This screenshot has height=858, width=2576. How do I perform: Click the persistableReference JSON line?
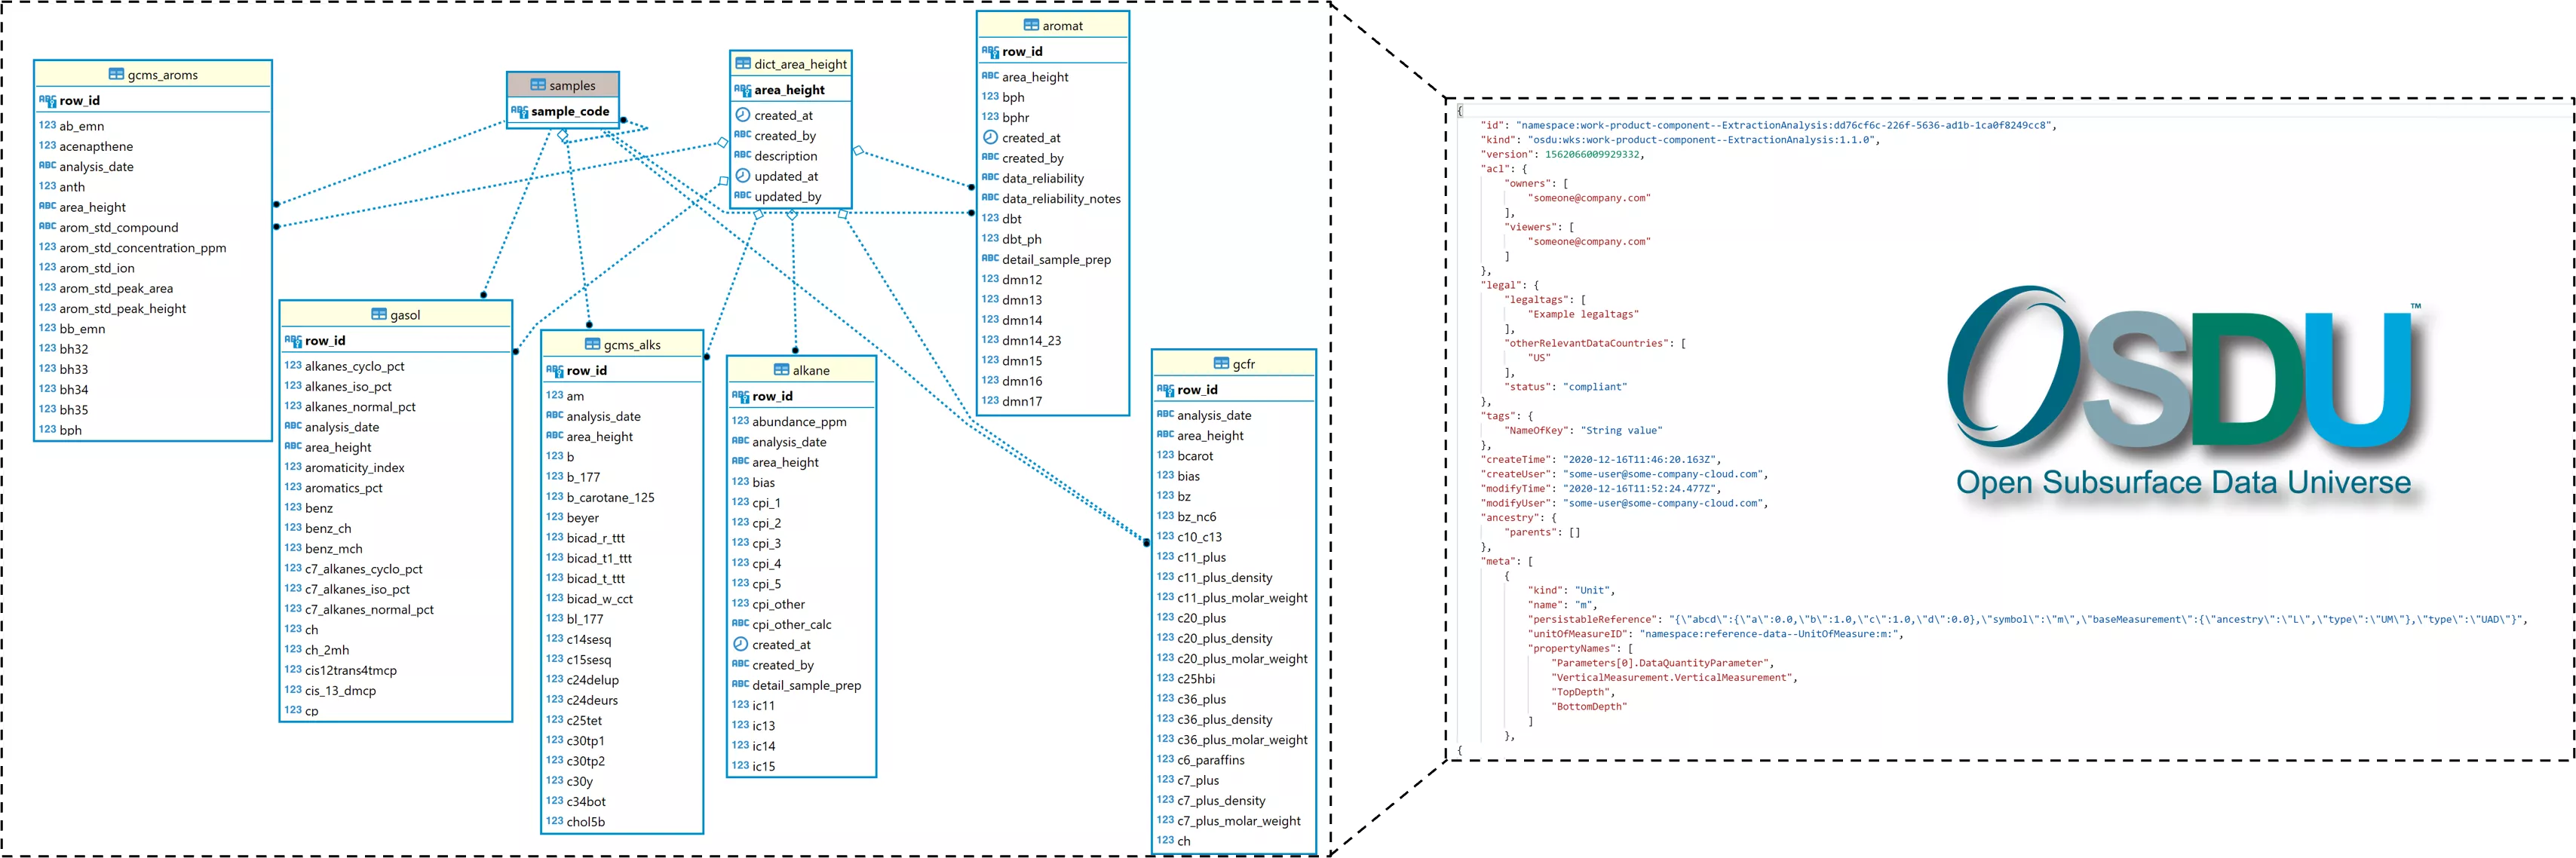(x=2027, y=619)
